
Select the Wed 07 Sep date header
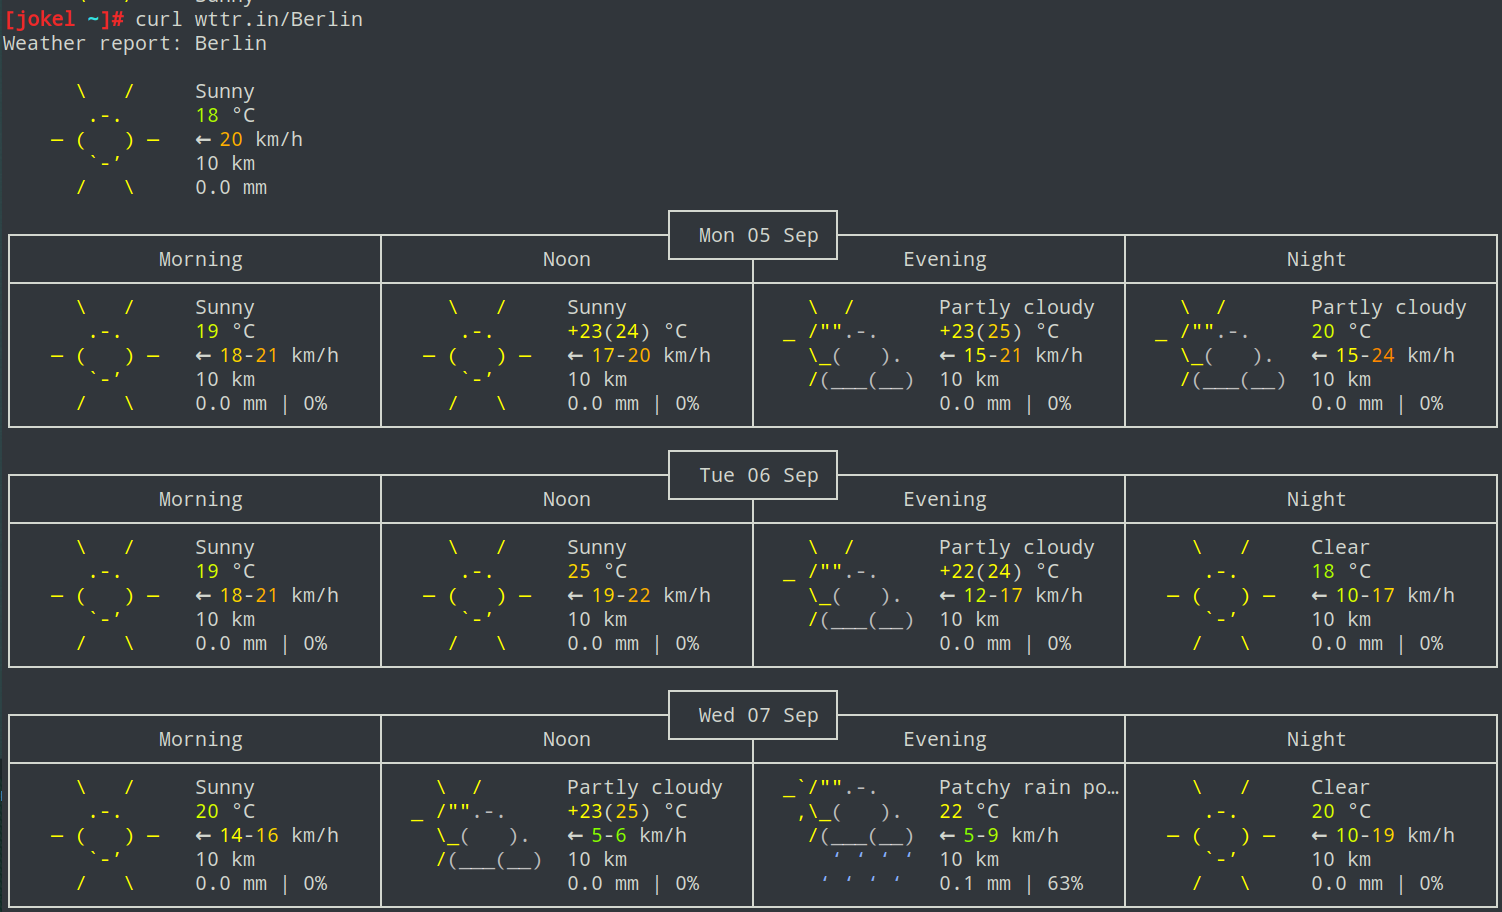(757, 715)
